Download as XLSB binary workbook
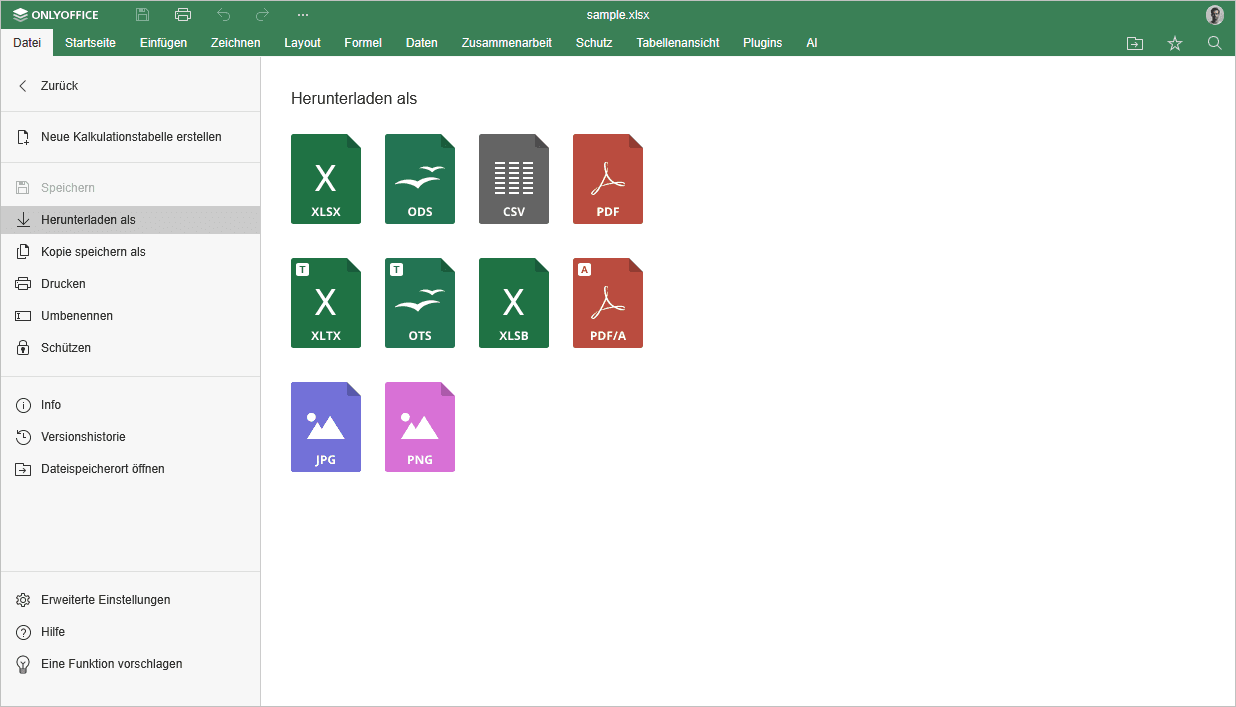The width and height of the screenshot is (1236, 707). pyautogui.click(x=513, y=303)
